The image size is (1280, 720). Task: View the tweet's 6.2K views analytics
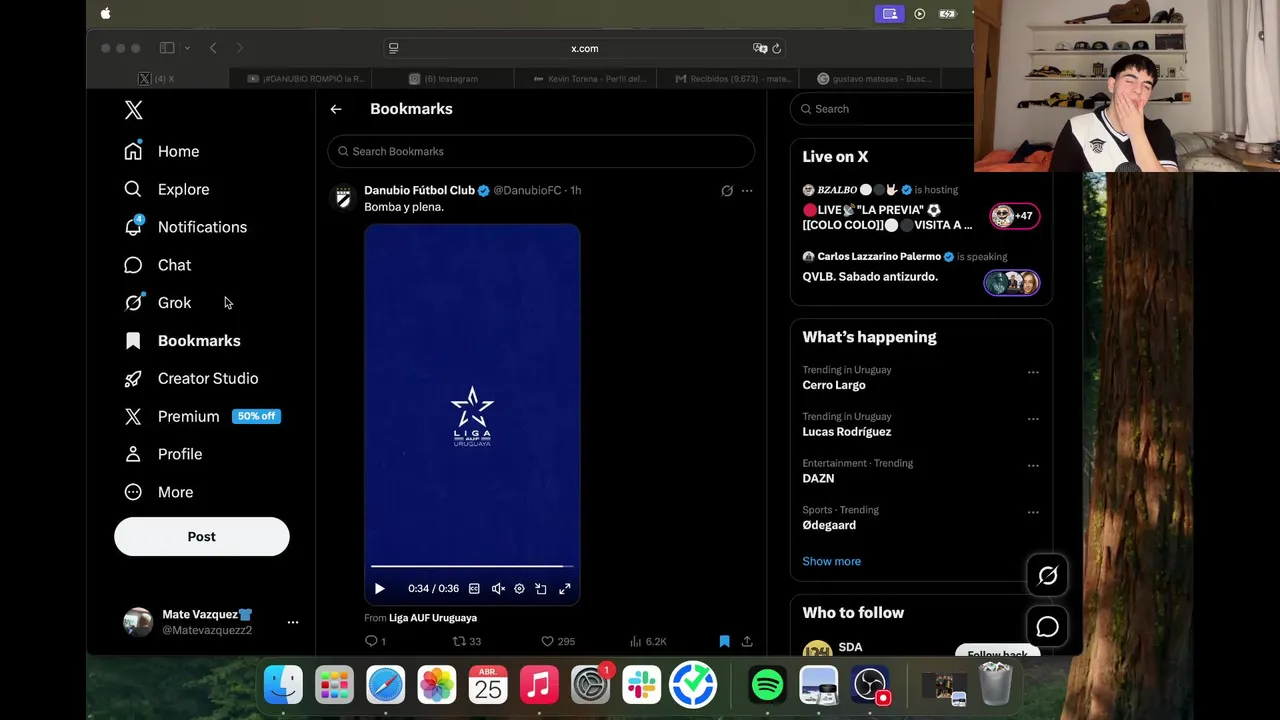[648, 641]
